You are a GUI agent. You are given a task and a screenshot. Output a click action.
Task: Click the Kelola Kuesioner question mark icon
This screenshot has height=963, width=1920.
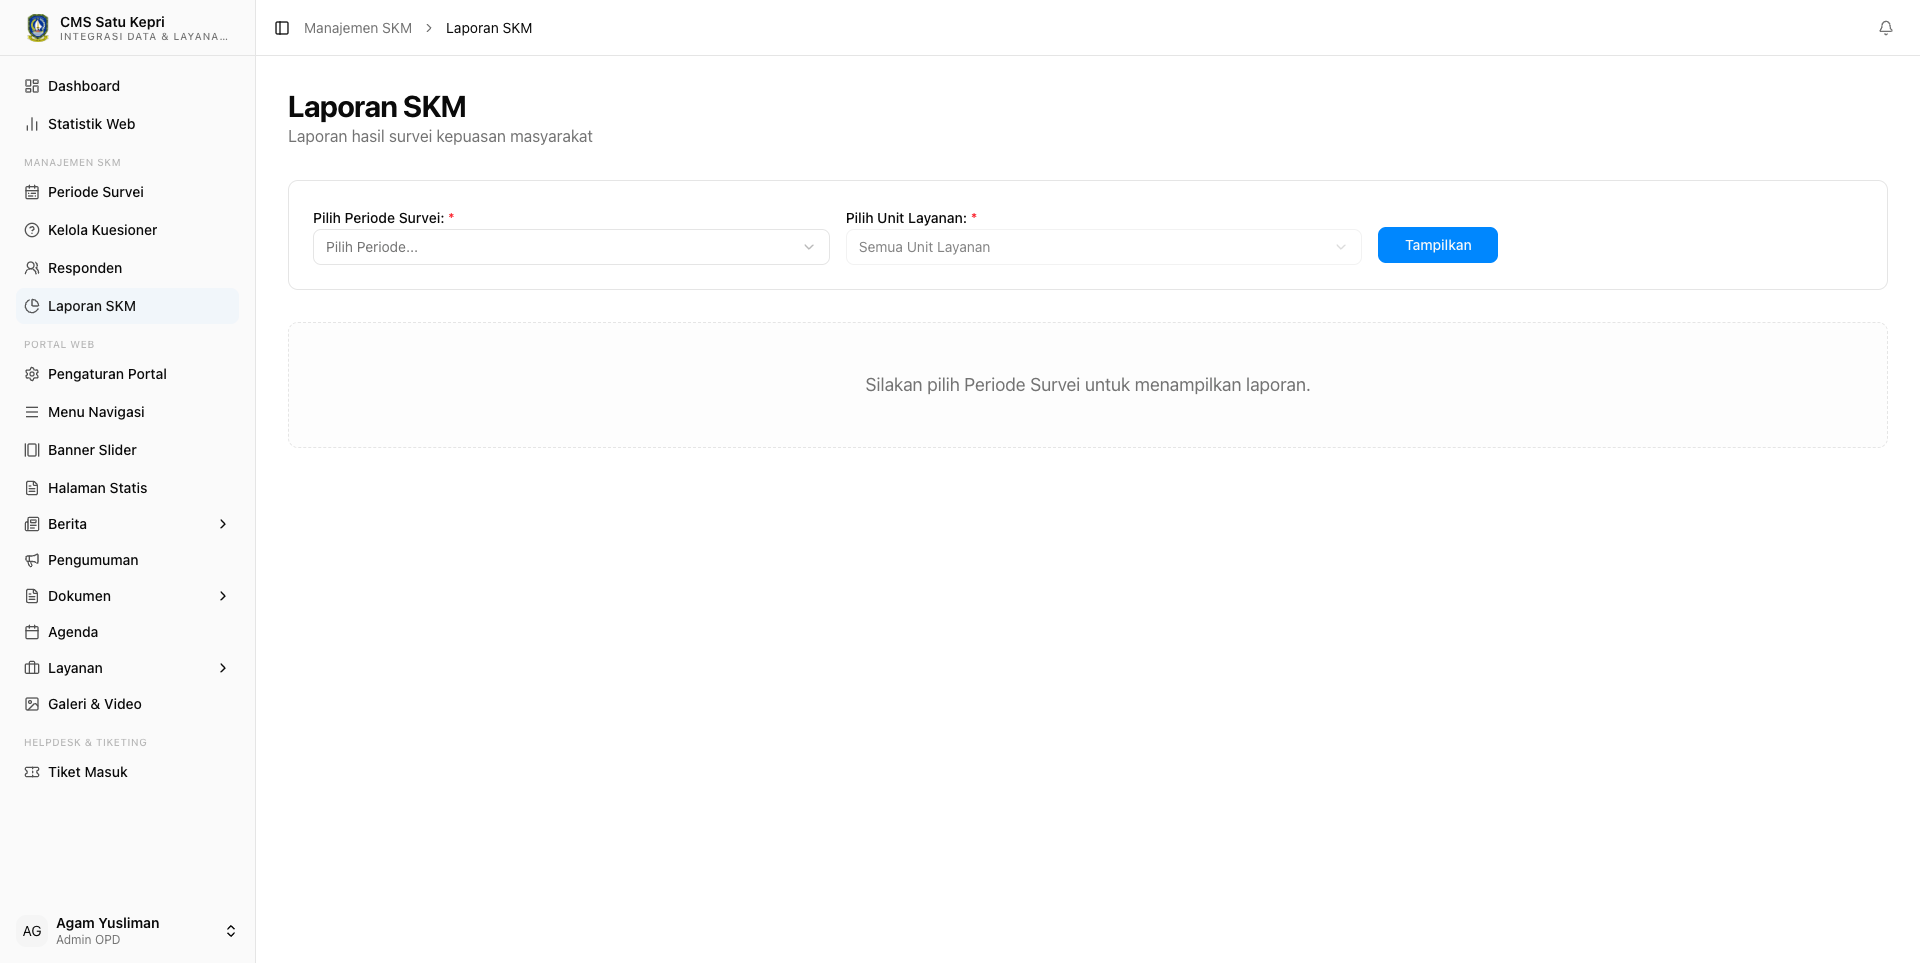[x=32, y=230]
